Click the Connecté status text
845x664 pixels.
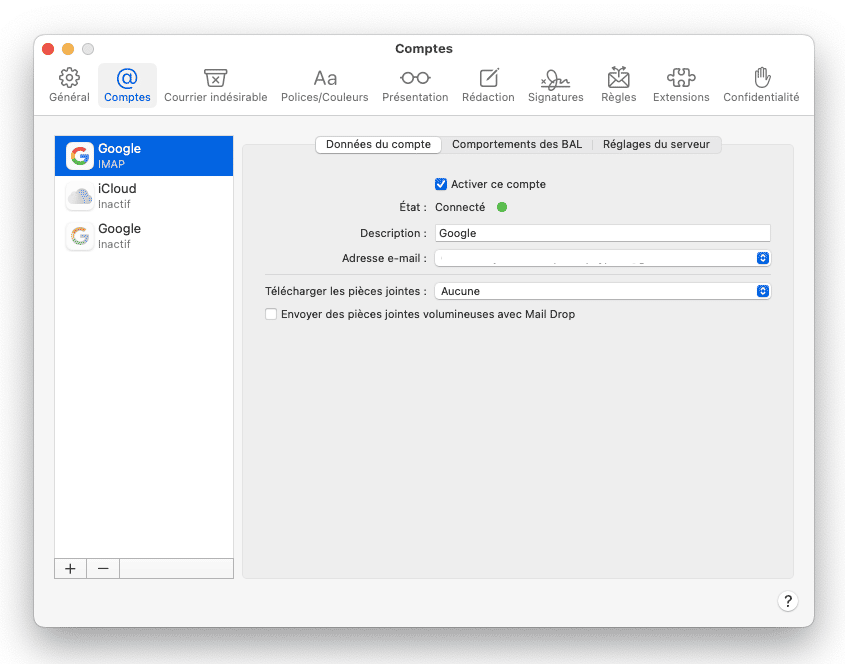(460, 207)
